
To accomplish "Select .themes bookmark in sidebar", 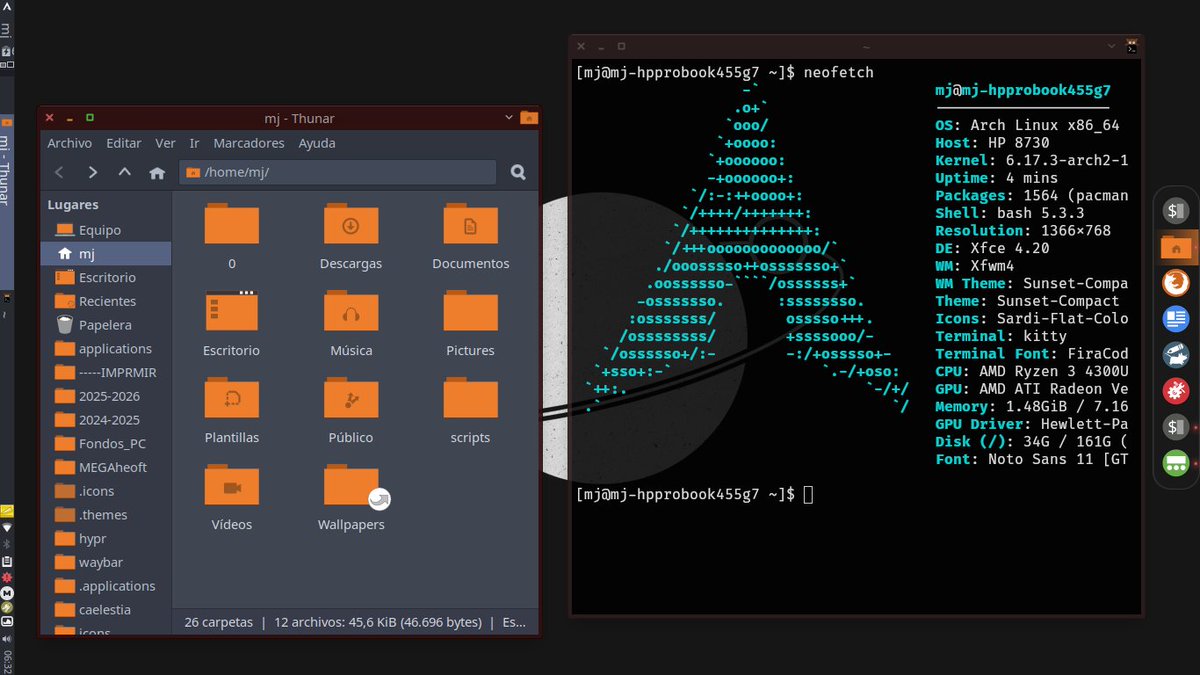I will coord(106,515).
